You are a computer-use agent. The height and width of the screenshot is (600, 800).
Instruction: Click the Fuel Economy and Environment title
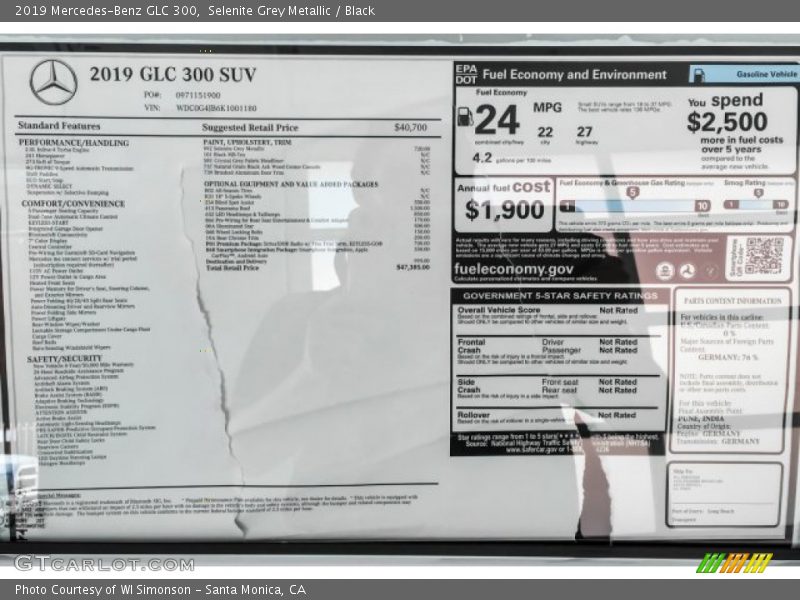click(x=574, y=75)
